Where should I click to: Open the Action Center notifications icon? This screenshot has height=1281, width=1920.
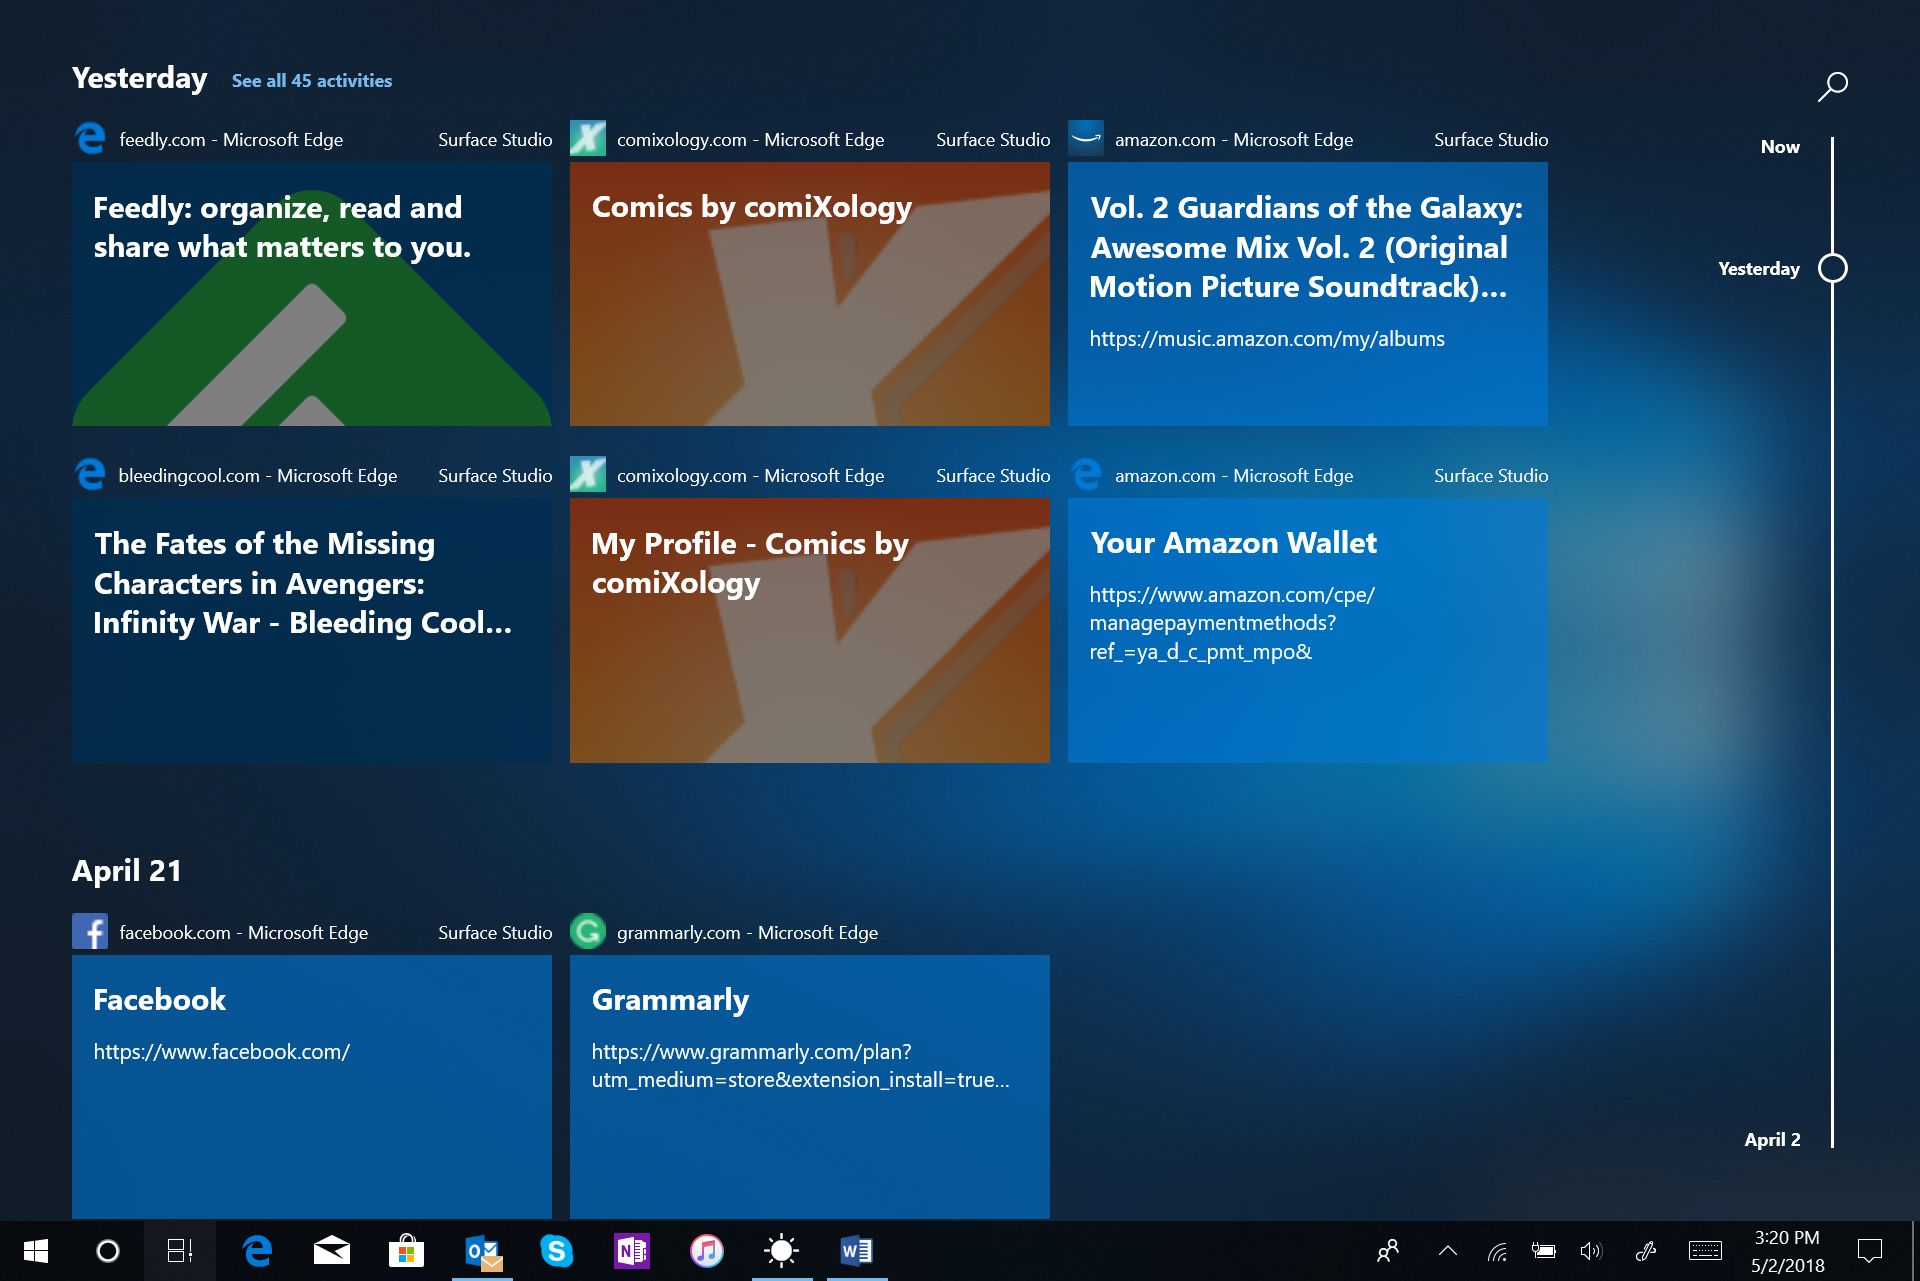(1869, 1250)
